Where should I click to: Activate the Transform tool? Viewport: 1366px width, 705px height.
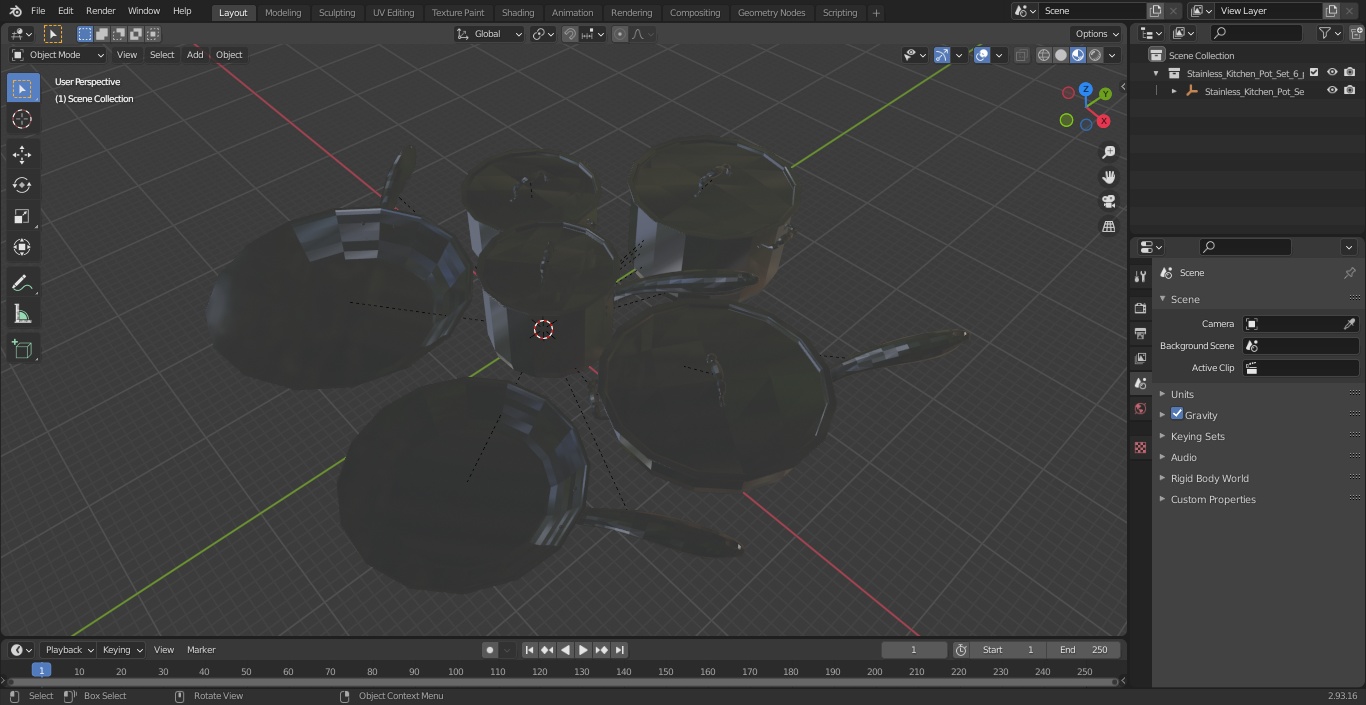coord(22,247)
